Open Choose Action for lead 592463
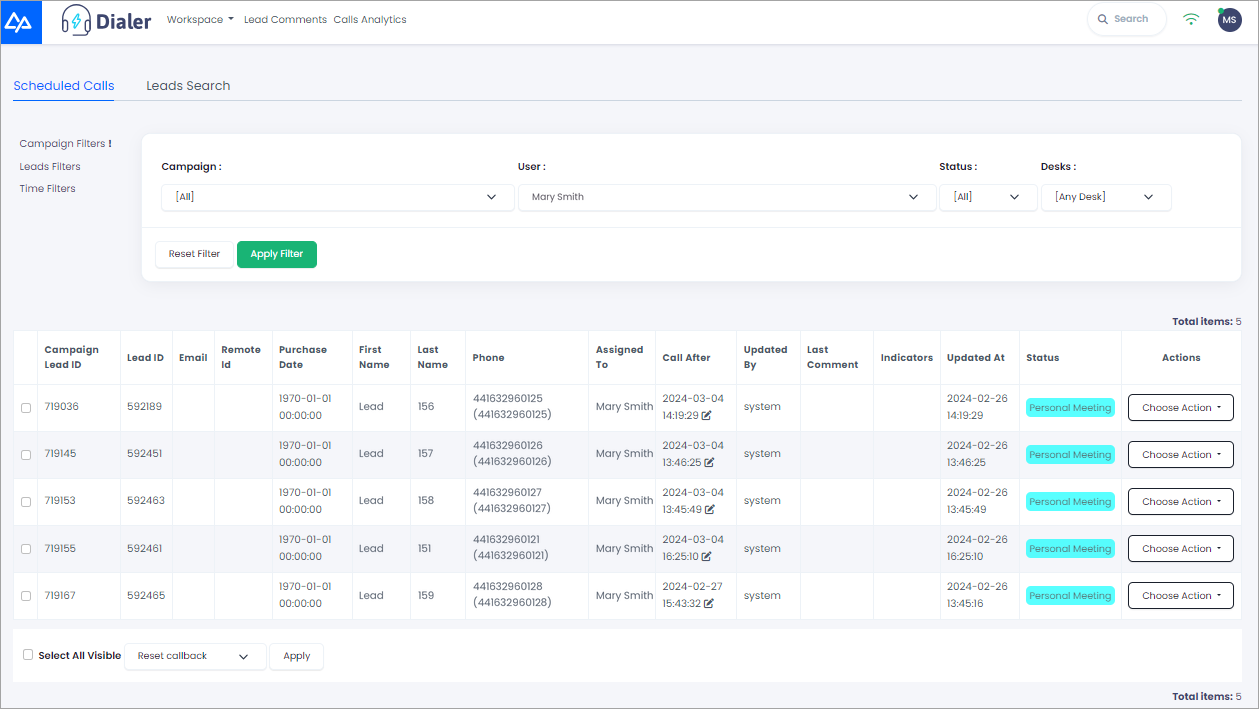 pos(1181,502)
